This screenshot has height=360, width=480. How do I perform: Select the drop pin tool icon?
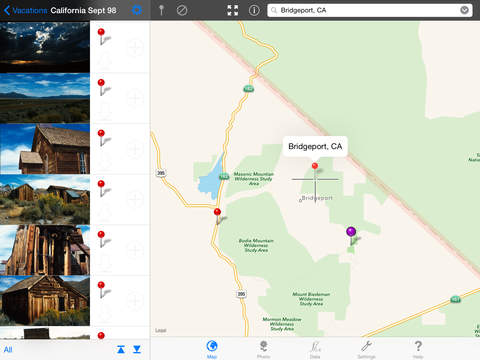[x=161, y=10]
